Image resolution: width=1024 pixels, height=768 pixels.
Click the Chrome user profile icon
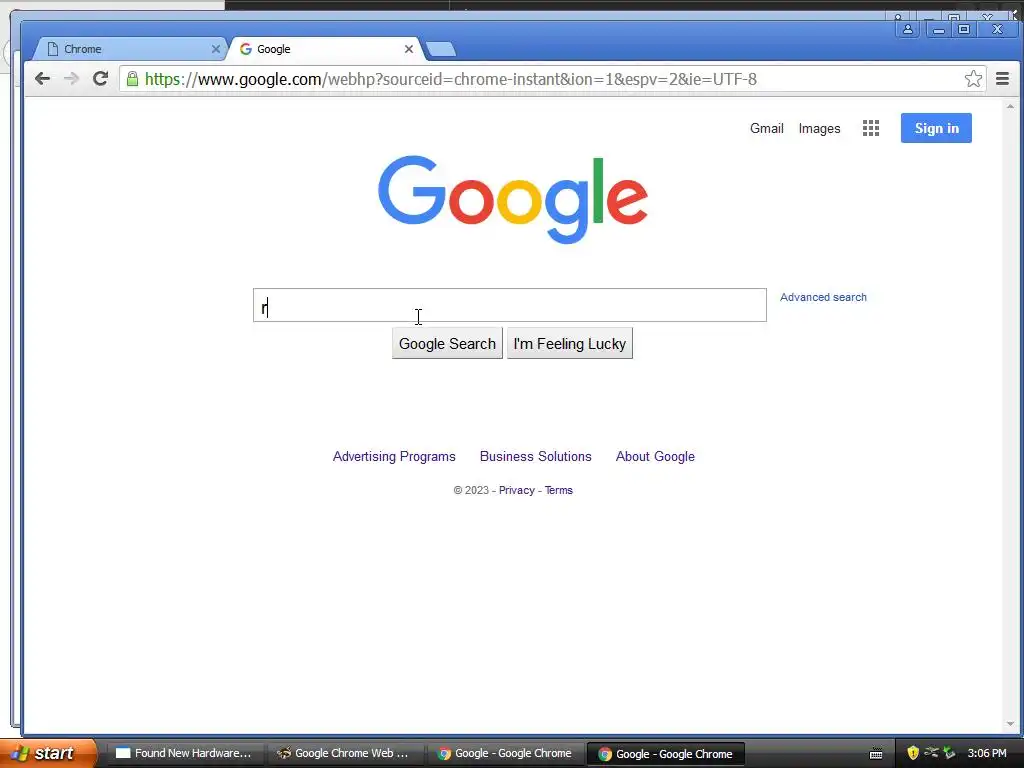click(908, 29)
